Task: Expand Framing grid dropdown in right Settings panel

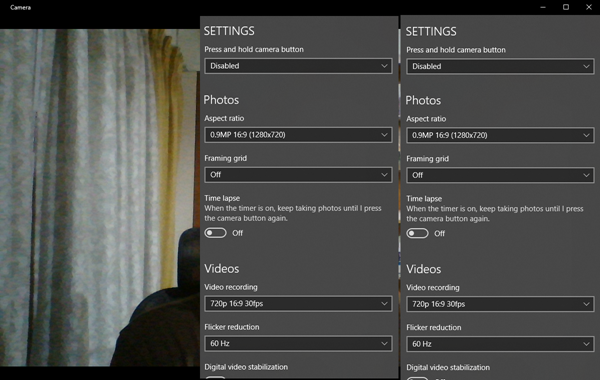Action: click(500, 175)
